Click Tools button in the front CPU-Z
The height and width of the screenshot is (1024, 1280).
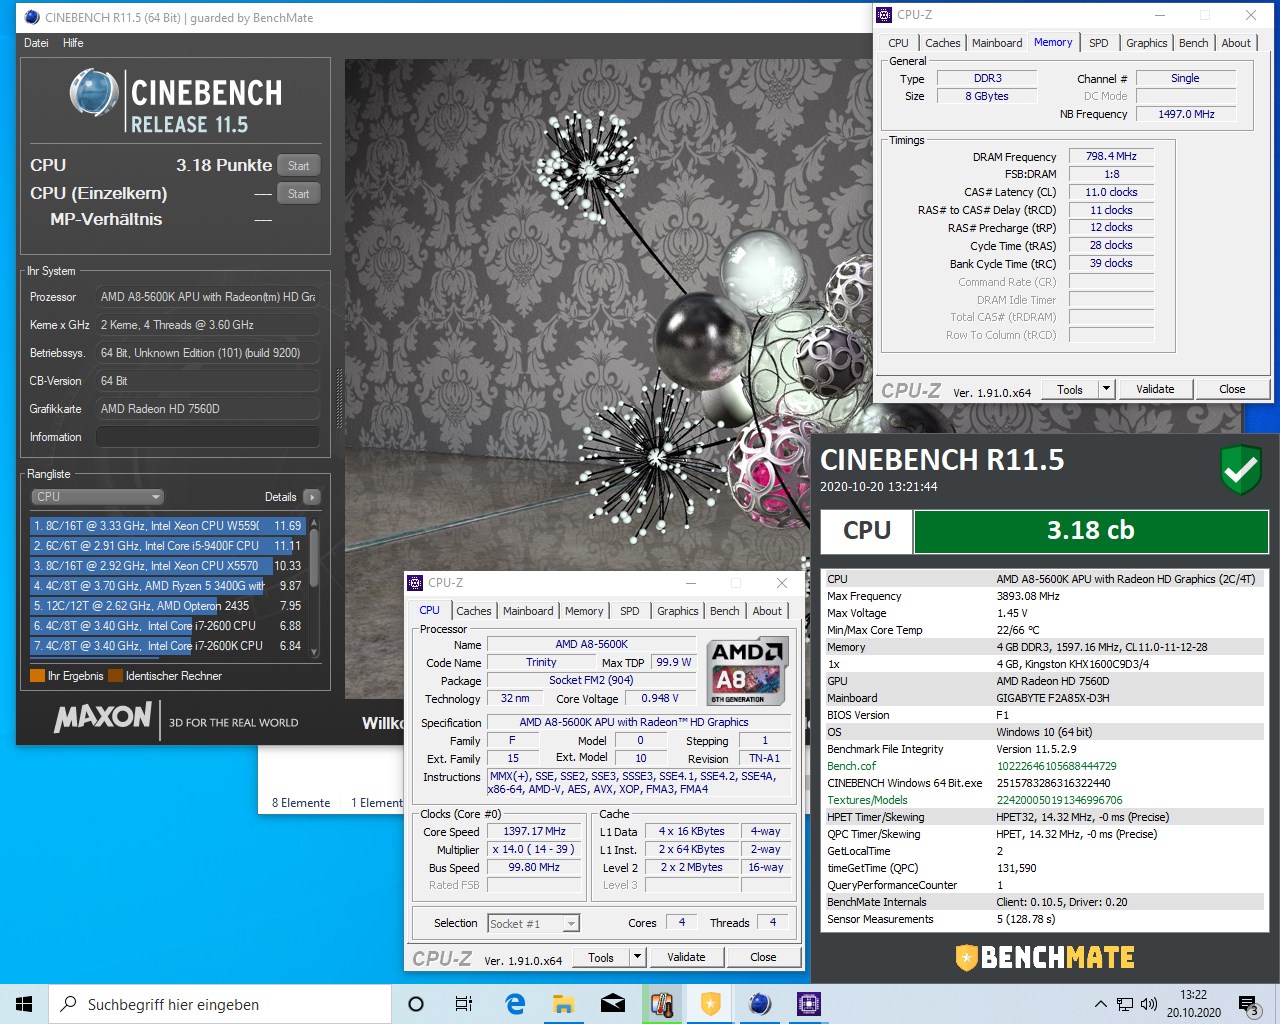(x=601, y=957)
